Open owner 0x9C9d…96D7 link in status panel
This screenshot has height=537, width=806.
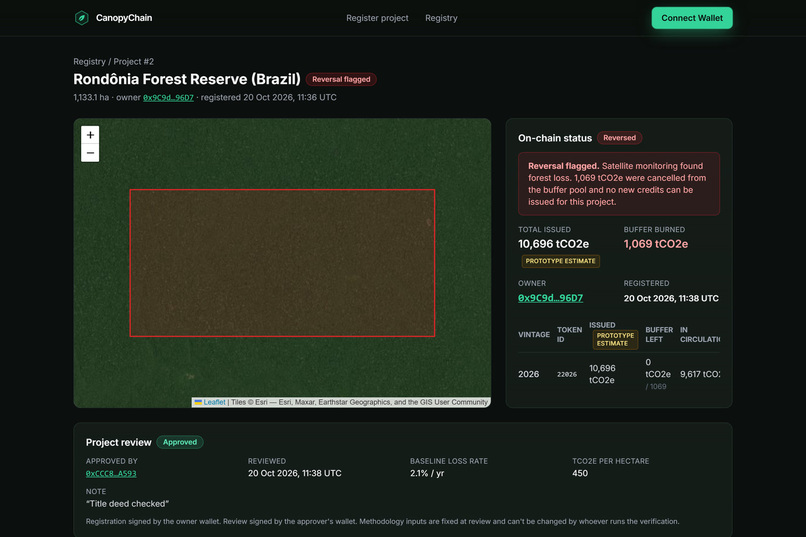pos(551,298)
